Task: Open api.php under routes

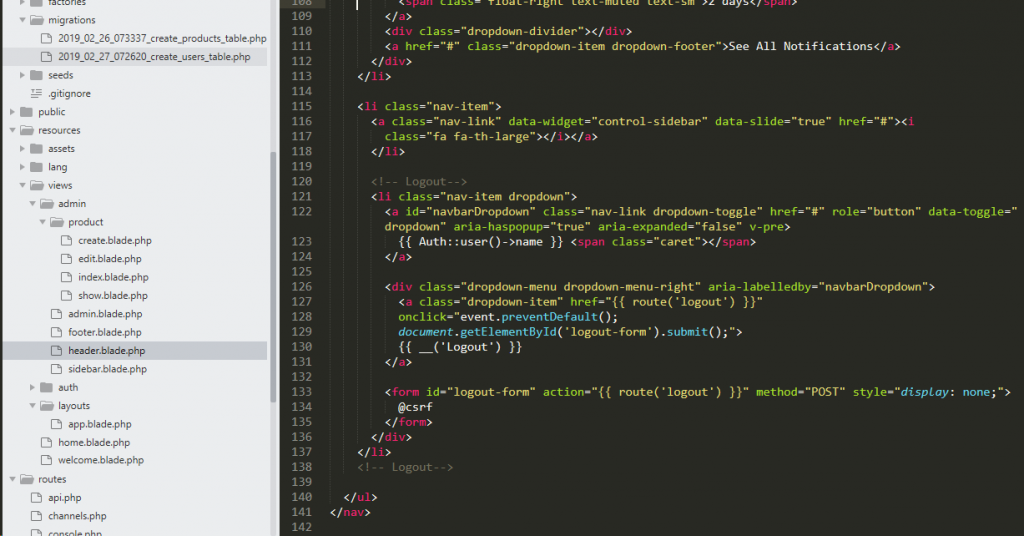Action: point(64,497)
